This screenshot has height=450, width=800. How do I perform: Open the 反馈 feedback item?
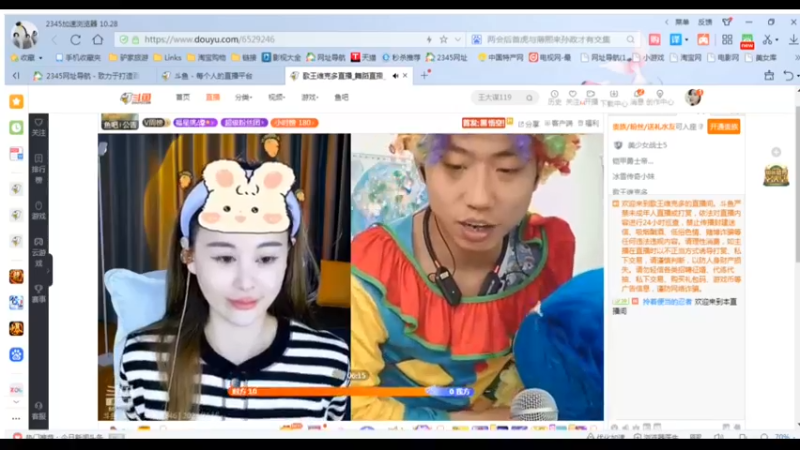click(705, 22)
